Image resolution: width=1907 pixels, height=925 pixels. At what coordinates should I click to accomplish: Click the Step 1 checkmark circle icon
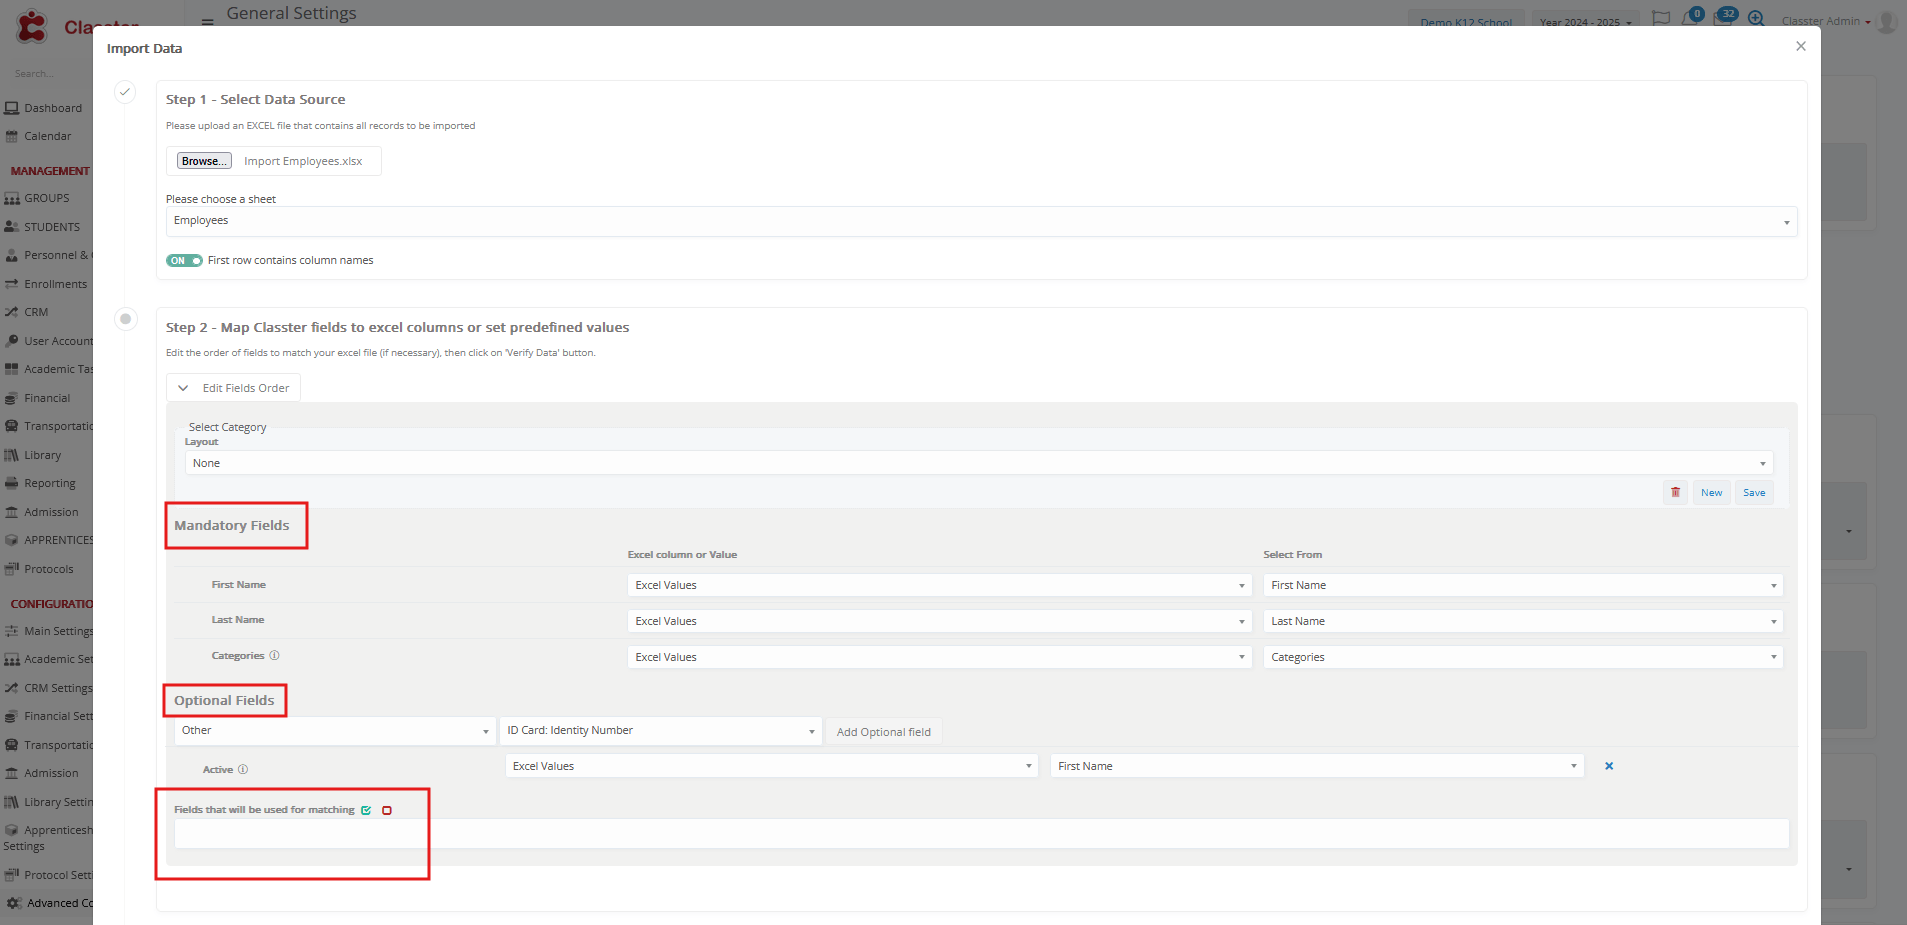(125, 92)
